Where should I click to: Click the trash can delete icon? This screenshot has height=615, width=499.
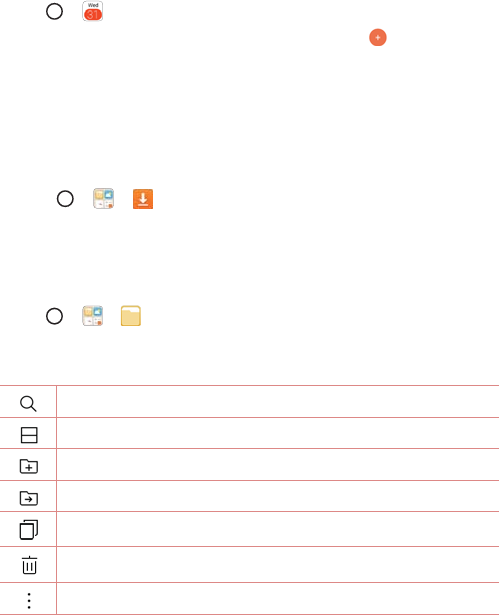pyautogui.click(x=29, y=565)
